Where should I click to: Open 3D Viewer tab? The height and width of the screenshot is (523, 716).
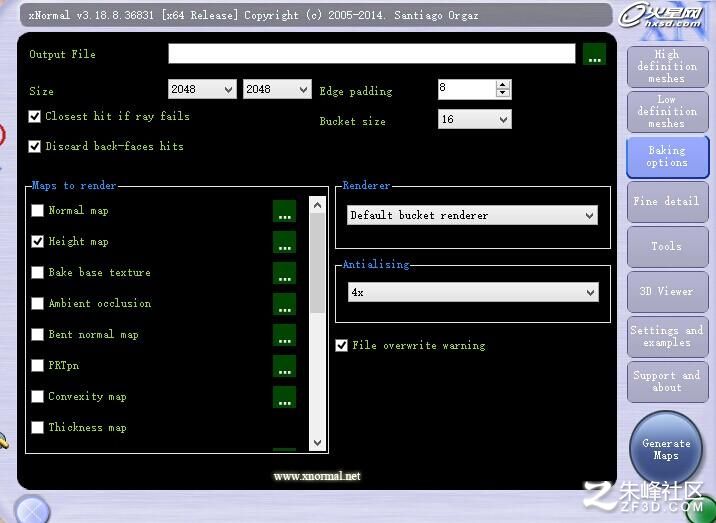pos(667,291)
